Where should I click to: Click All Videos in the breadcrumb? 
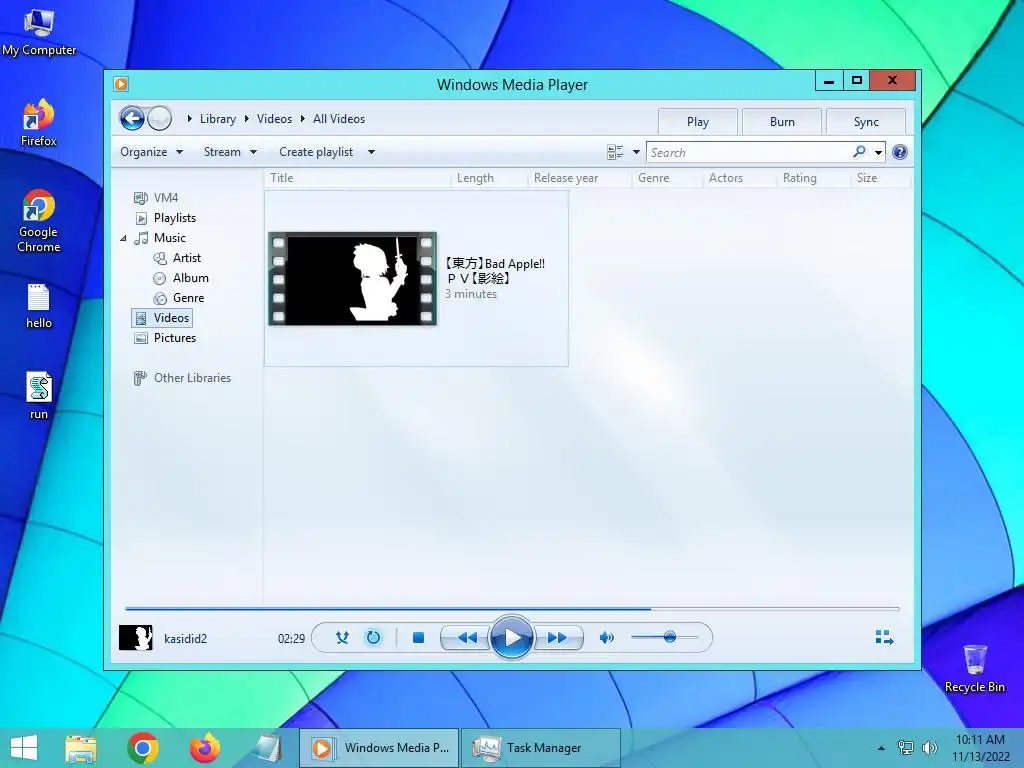tap(338, 119)
